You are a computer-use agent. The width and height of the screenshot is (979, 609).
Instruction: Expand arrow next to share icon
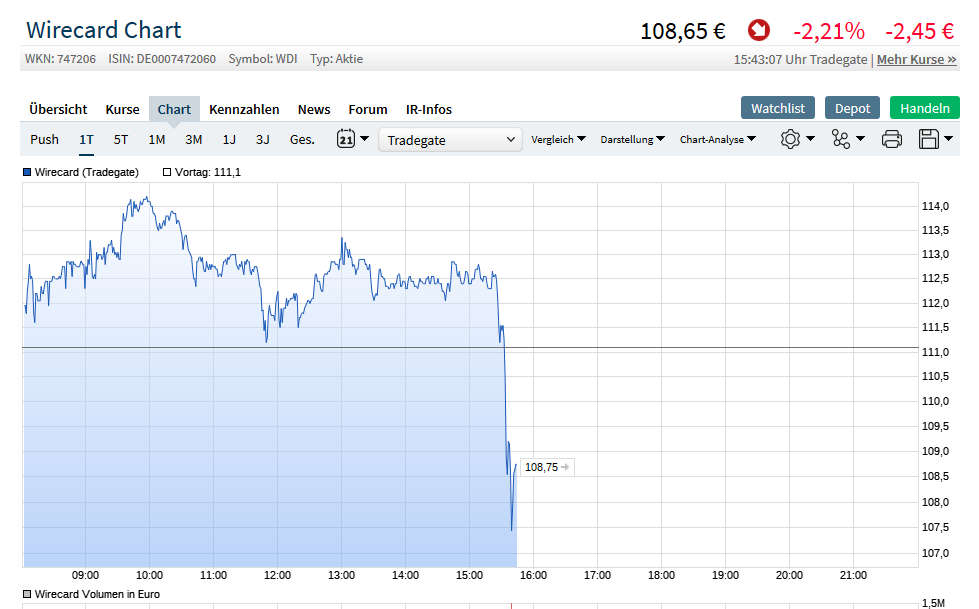tap(860, 139)
